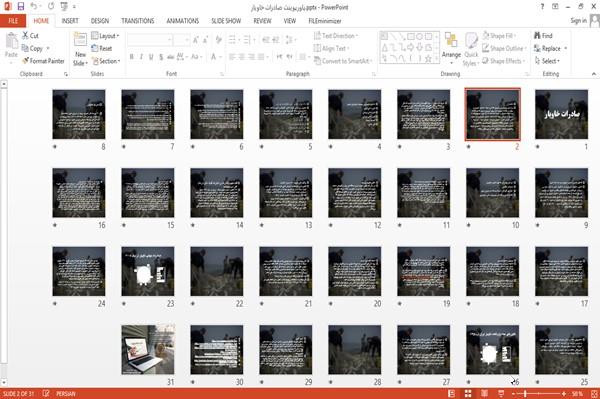Click the Copy button

[x=33, y=48]
